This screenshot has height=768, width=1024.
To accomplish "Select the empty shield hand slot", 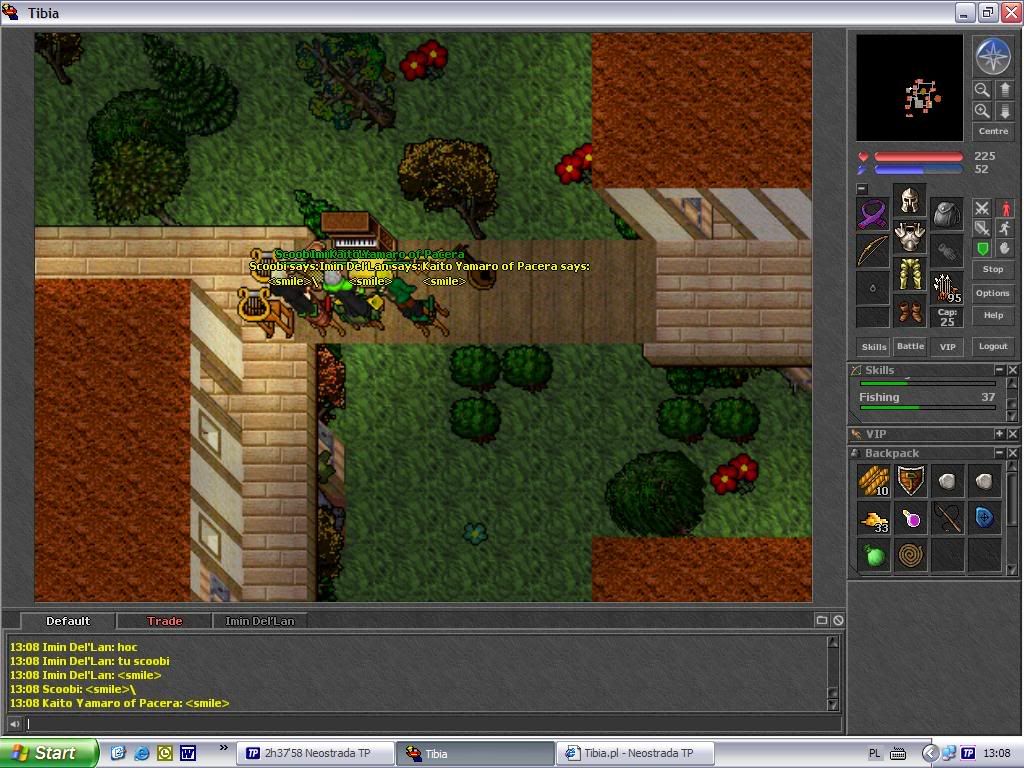I will (946, 251).
